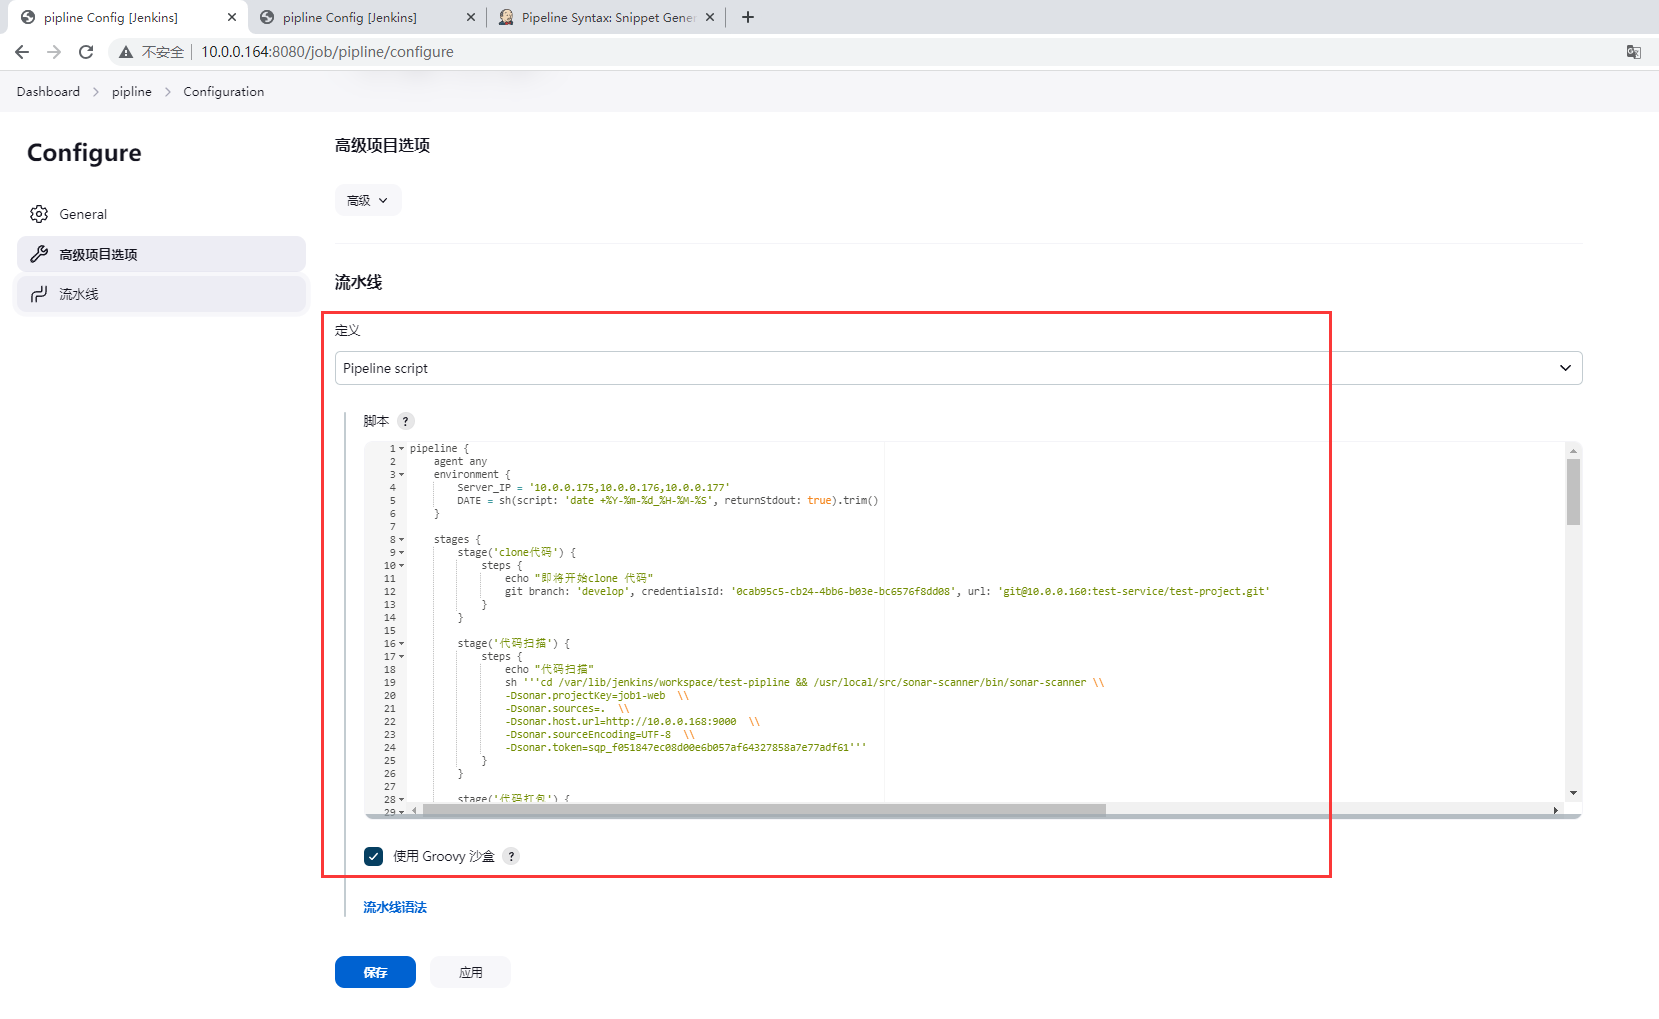Click the Server_IP line in the script
1659x1019 pixels.
pyautogui.click(x=594, y=488)
